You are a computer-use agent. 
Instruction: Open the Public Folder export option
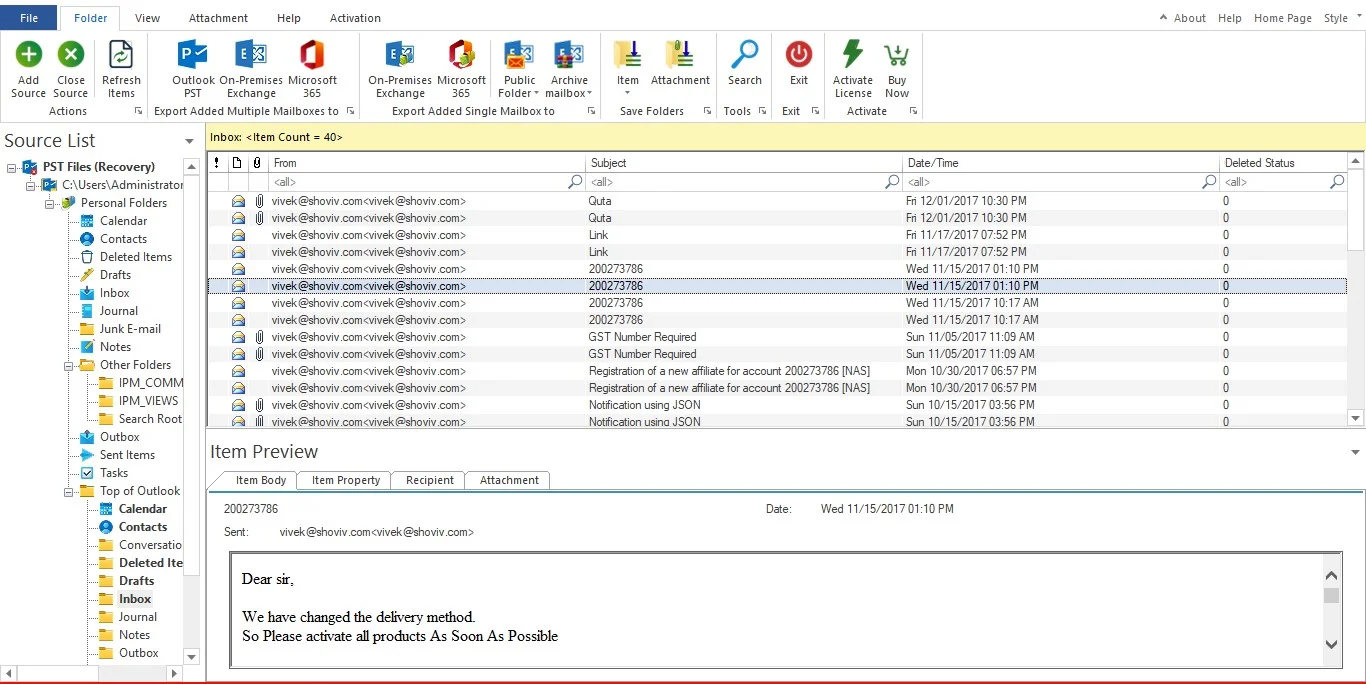(x=519, y=68)
